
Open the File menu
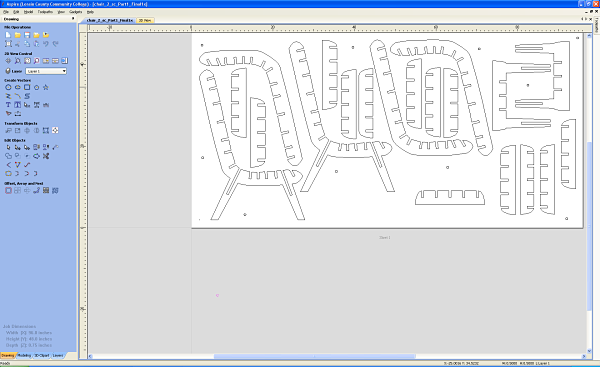pyautogui.click(x=6, y=12)
